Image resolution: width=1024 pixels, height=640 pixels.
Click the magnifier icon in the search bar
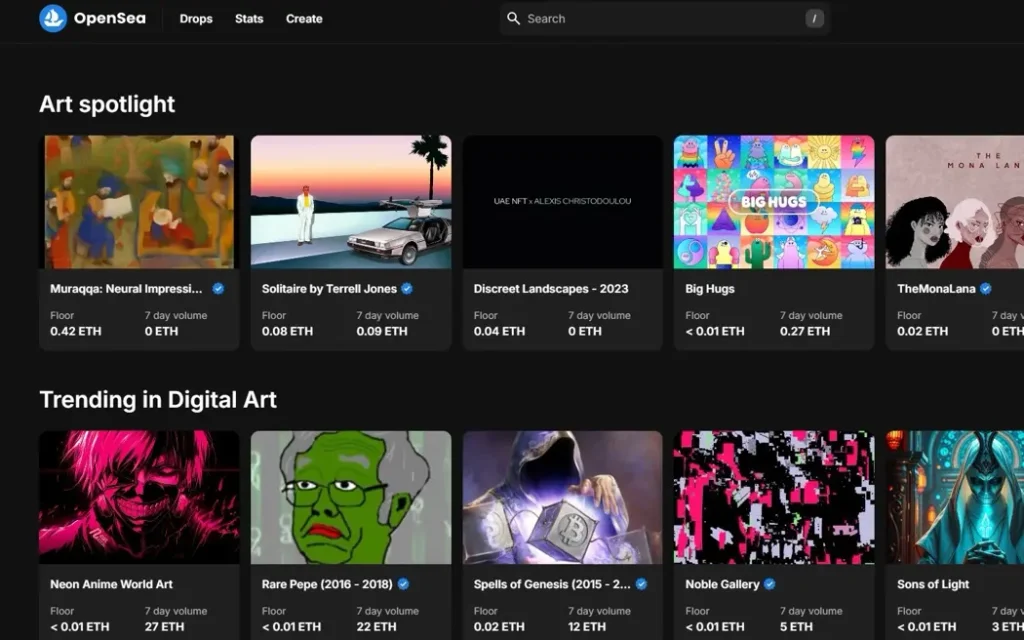tap(514, 18)
